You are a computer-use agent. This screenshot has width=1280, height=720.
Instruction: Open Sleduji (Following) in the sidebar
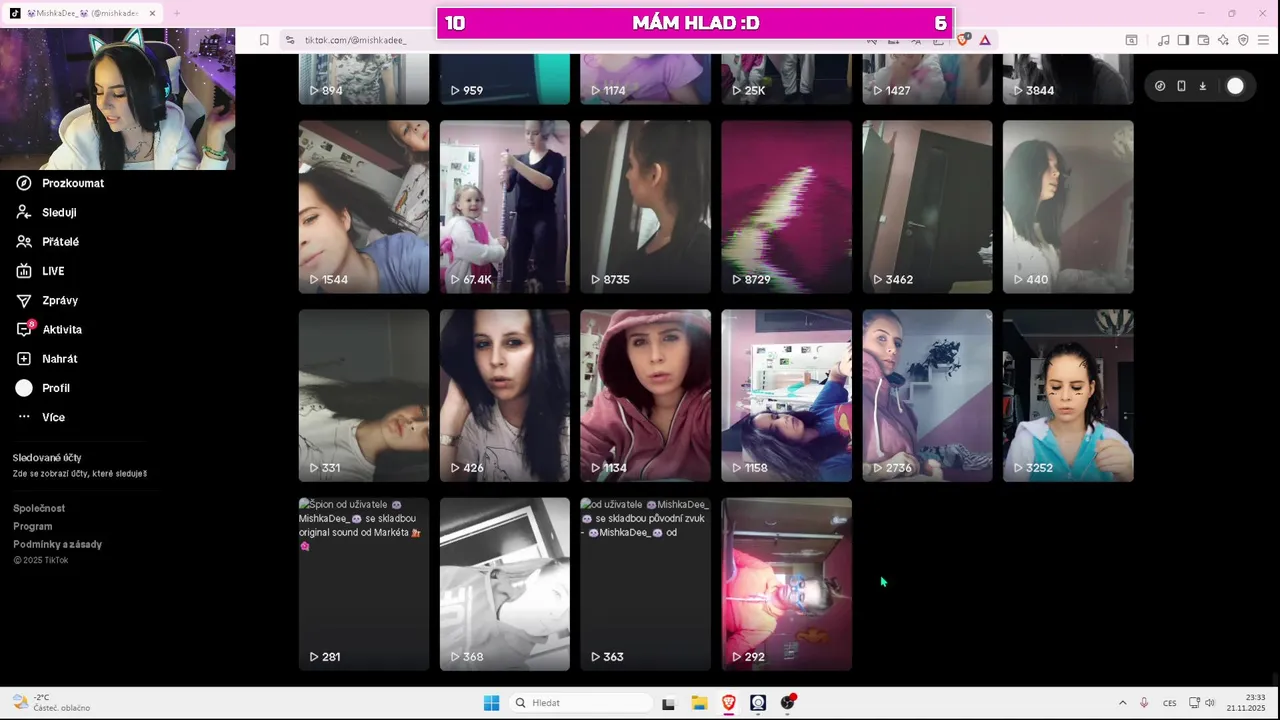tap(47, 212)
